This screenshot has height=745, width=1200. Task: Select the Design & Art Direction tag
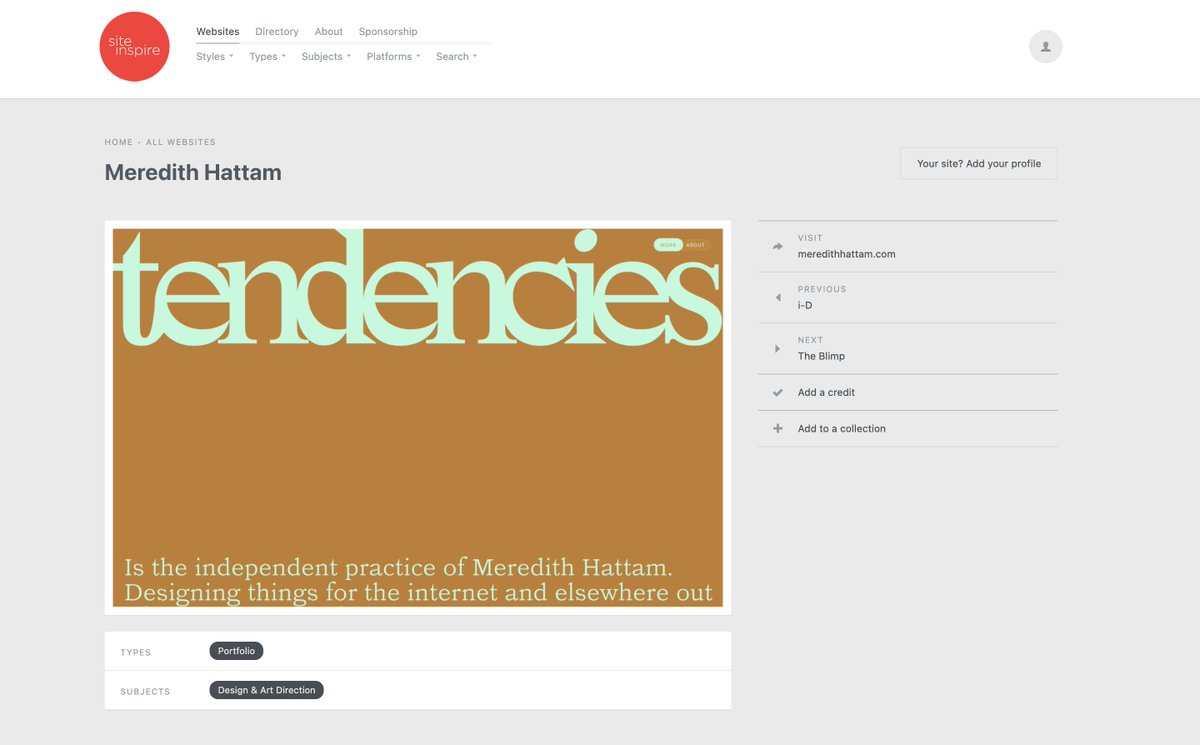point(267,690)
